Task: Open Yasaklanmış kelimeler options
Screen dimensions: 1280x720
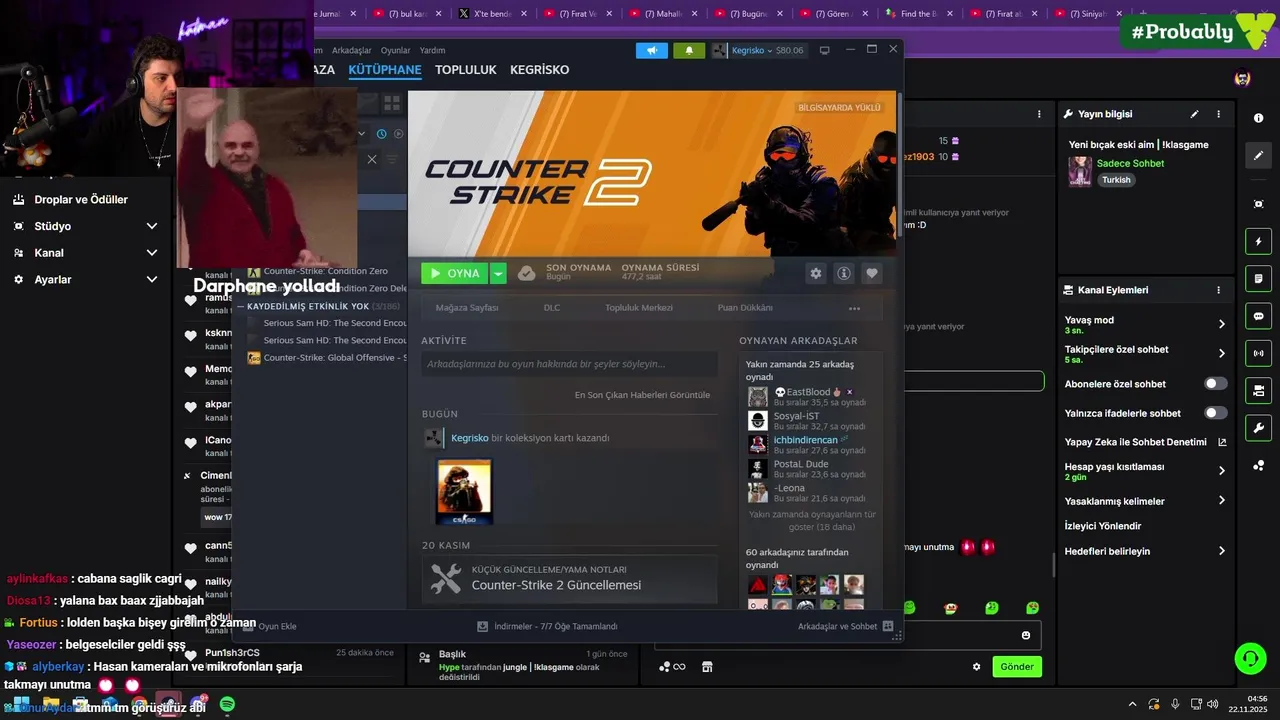Action: click(x=1146, y=501)
